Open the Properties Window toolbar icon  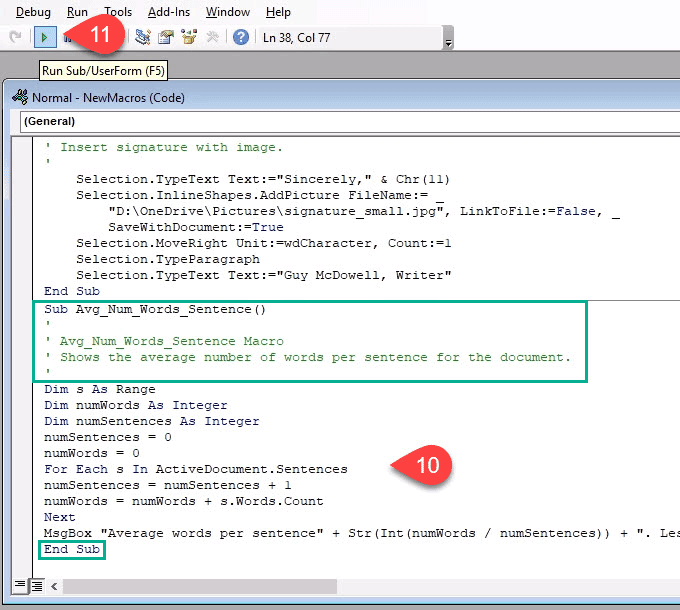165,37
